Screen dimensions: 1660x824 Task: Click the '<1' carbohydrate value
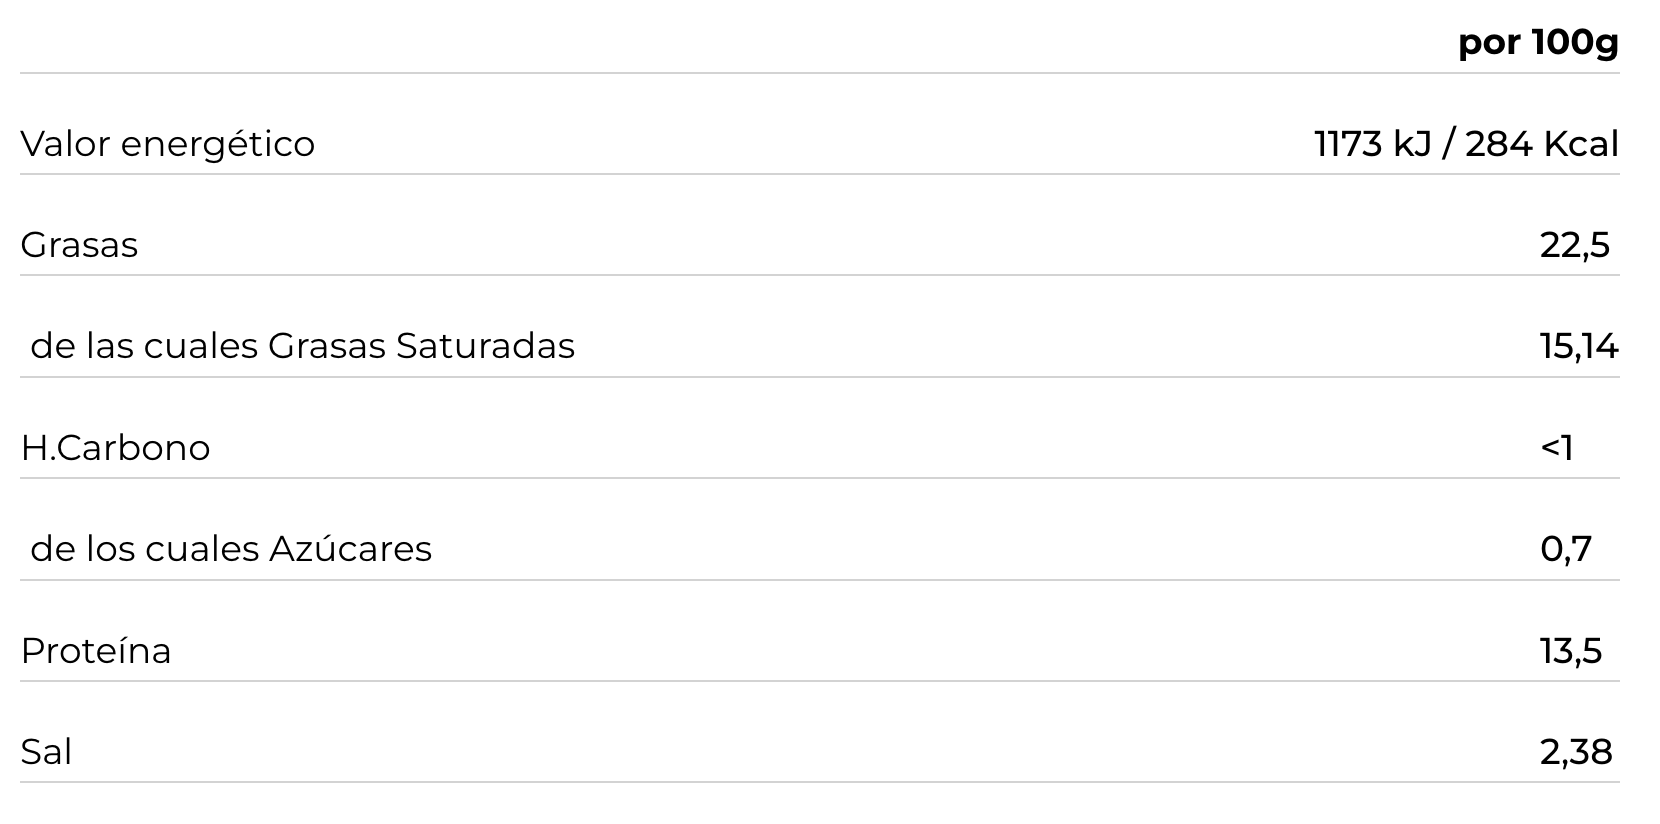(1556, 448)
